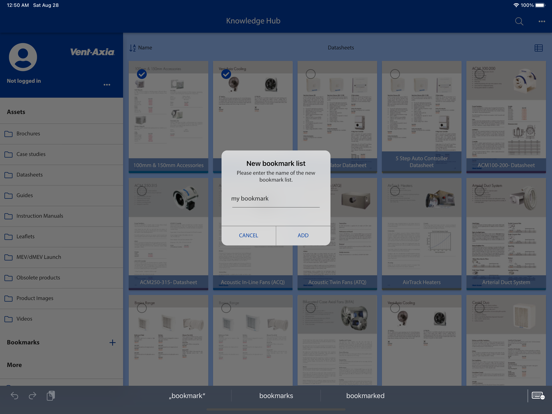
Task: Open the Datasheets folder
Action: click(x=62, y=175)
